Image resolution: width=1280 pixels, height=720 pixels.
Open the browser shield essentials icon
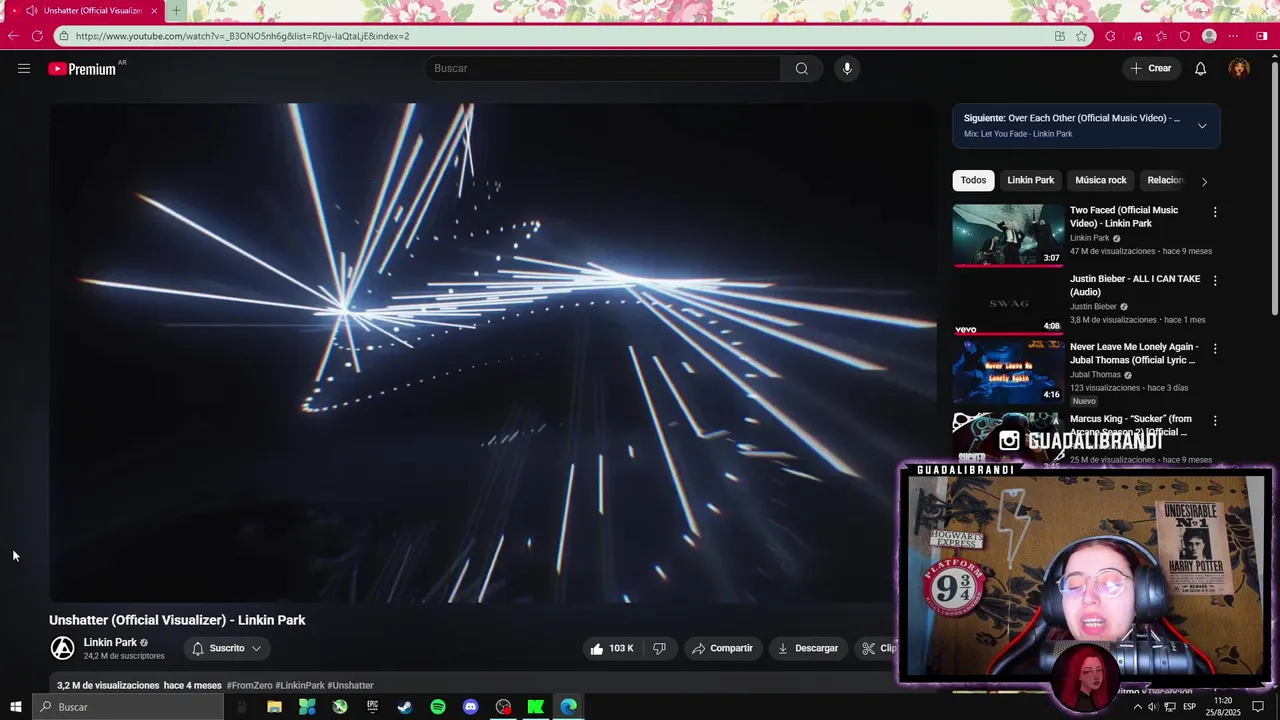(1185, 36)
